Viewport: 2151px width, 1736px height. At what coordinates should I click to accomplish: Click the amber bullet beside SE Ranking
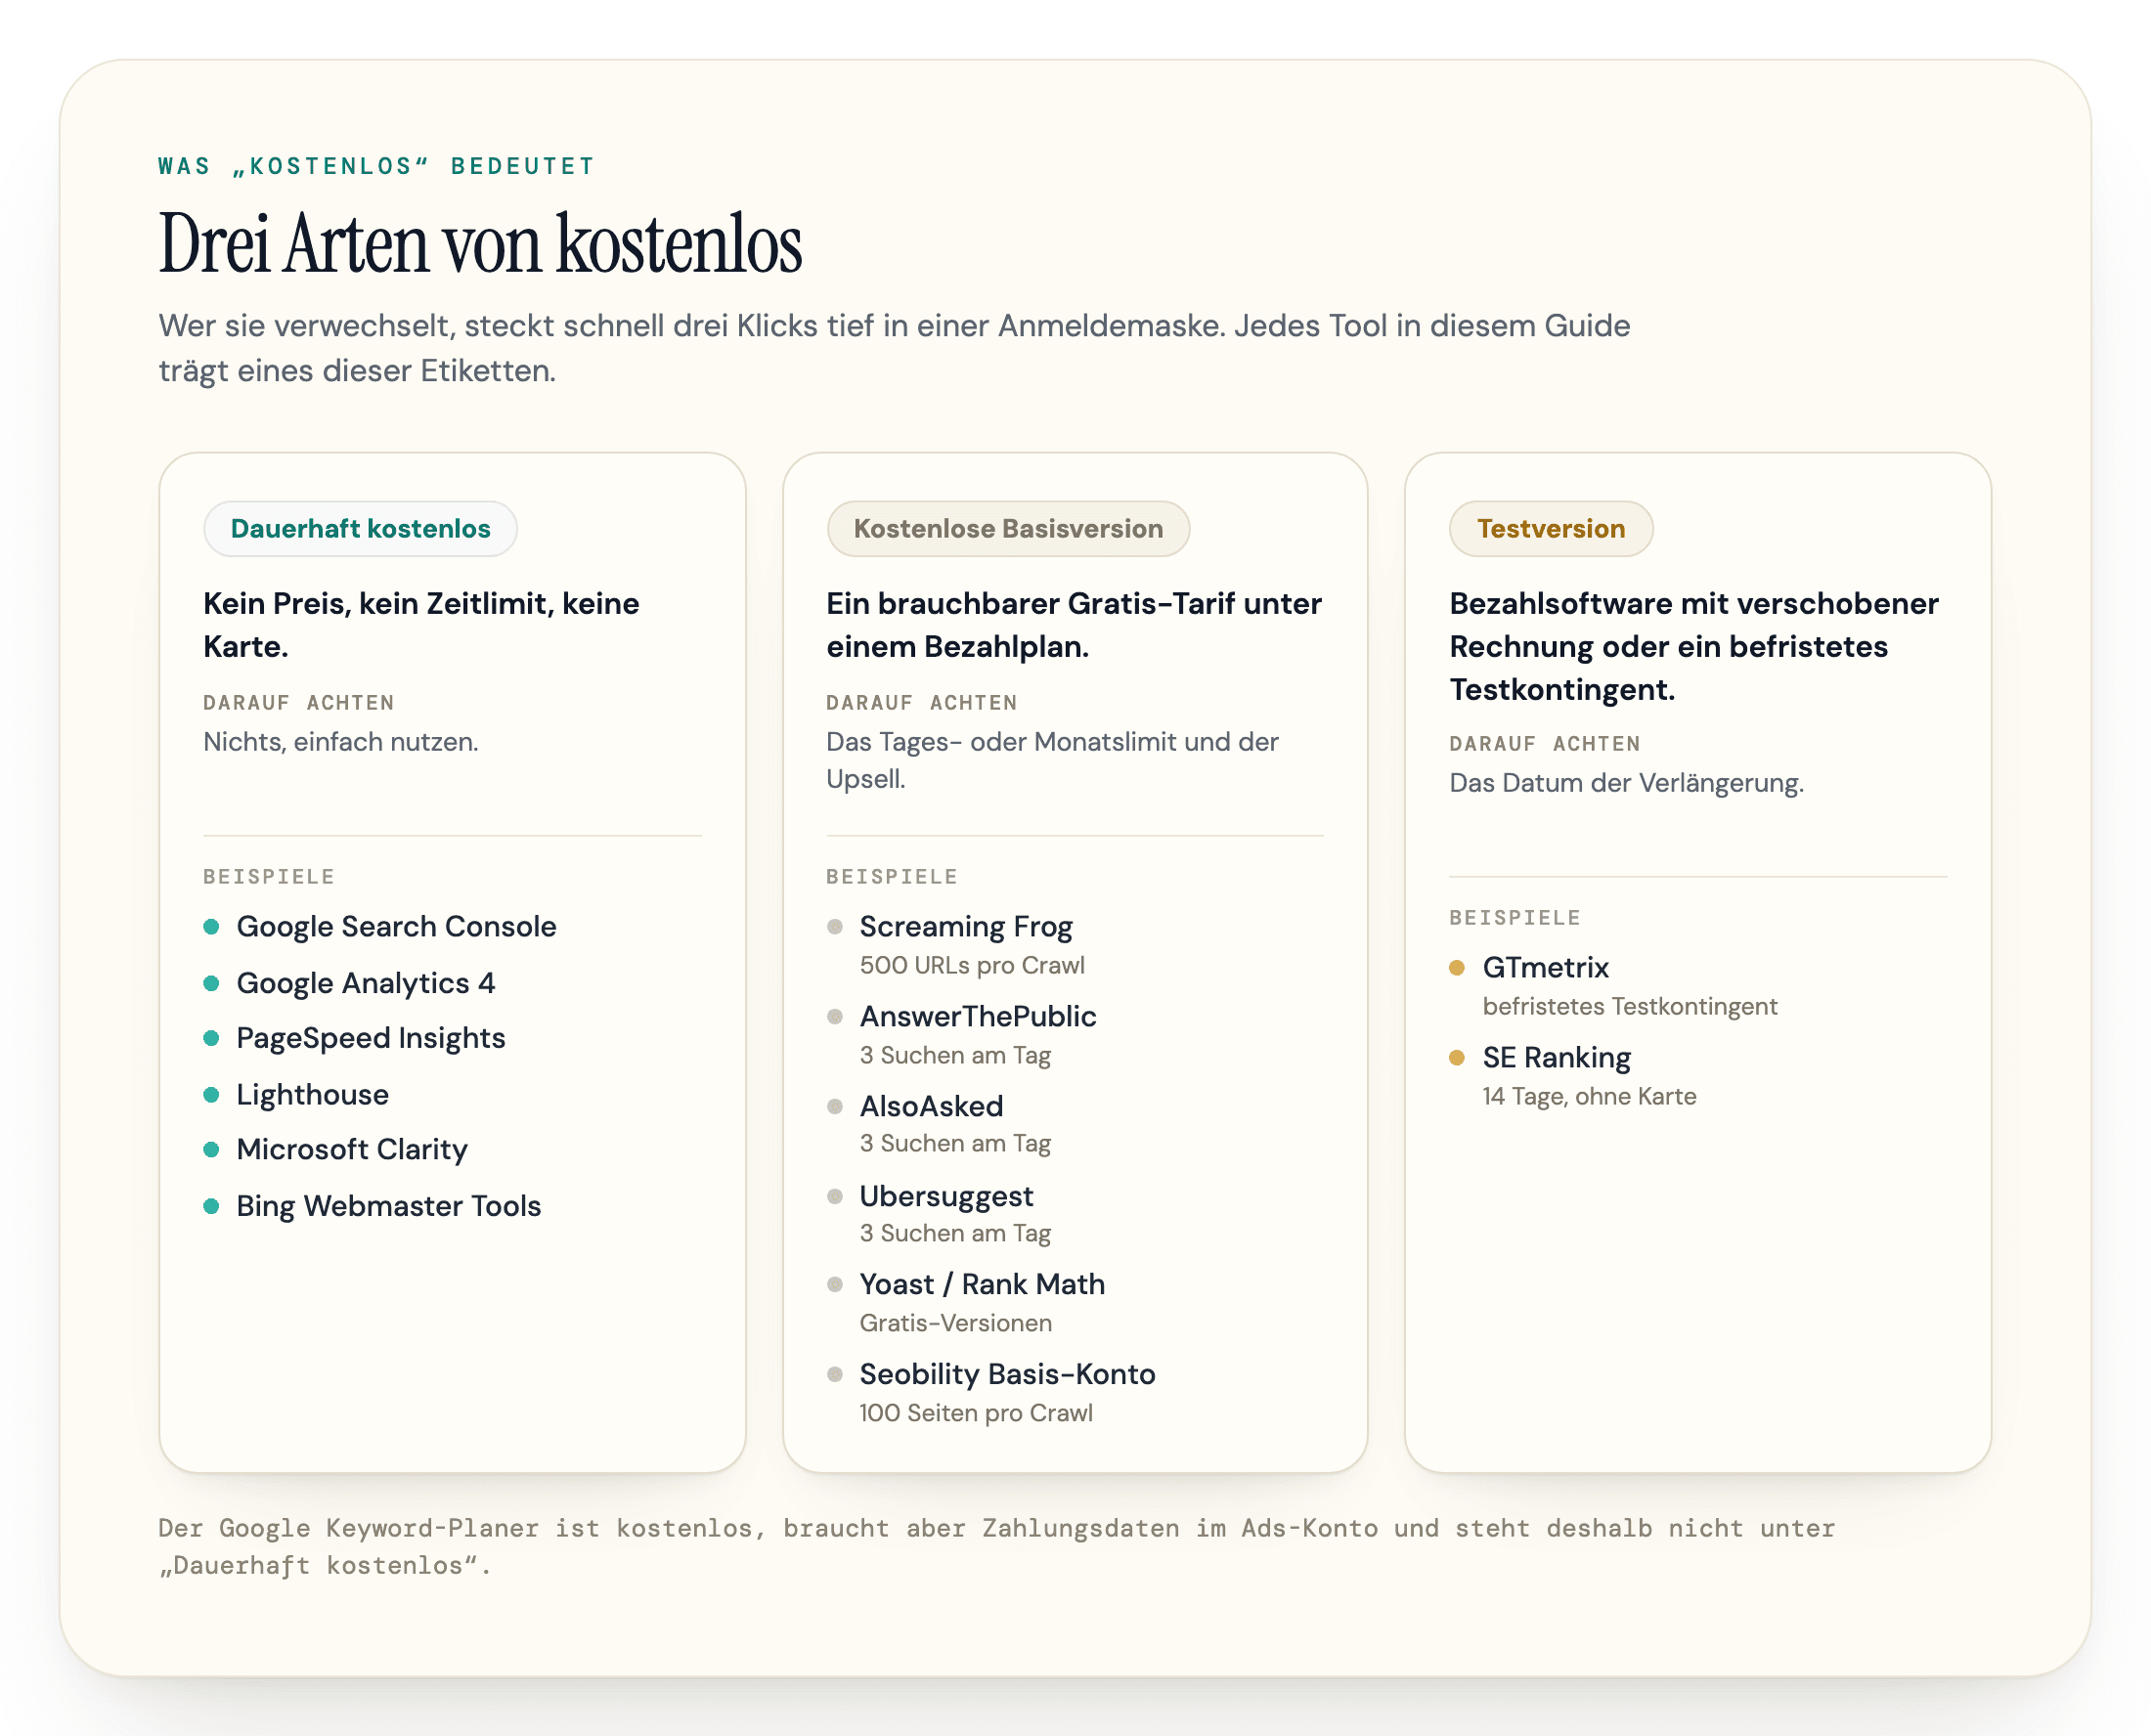[1456, 1058]
